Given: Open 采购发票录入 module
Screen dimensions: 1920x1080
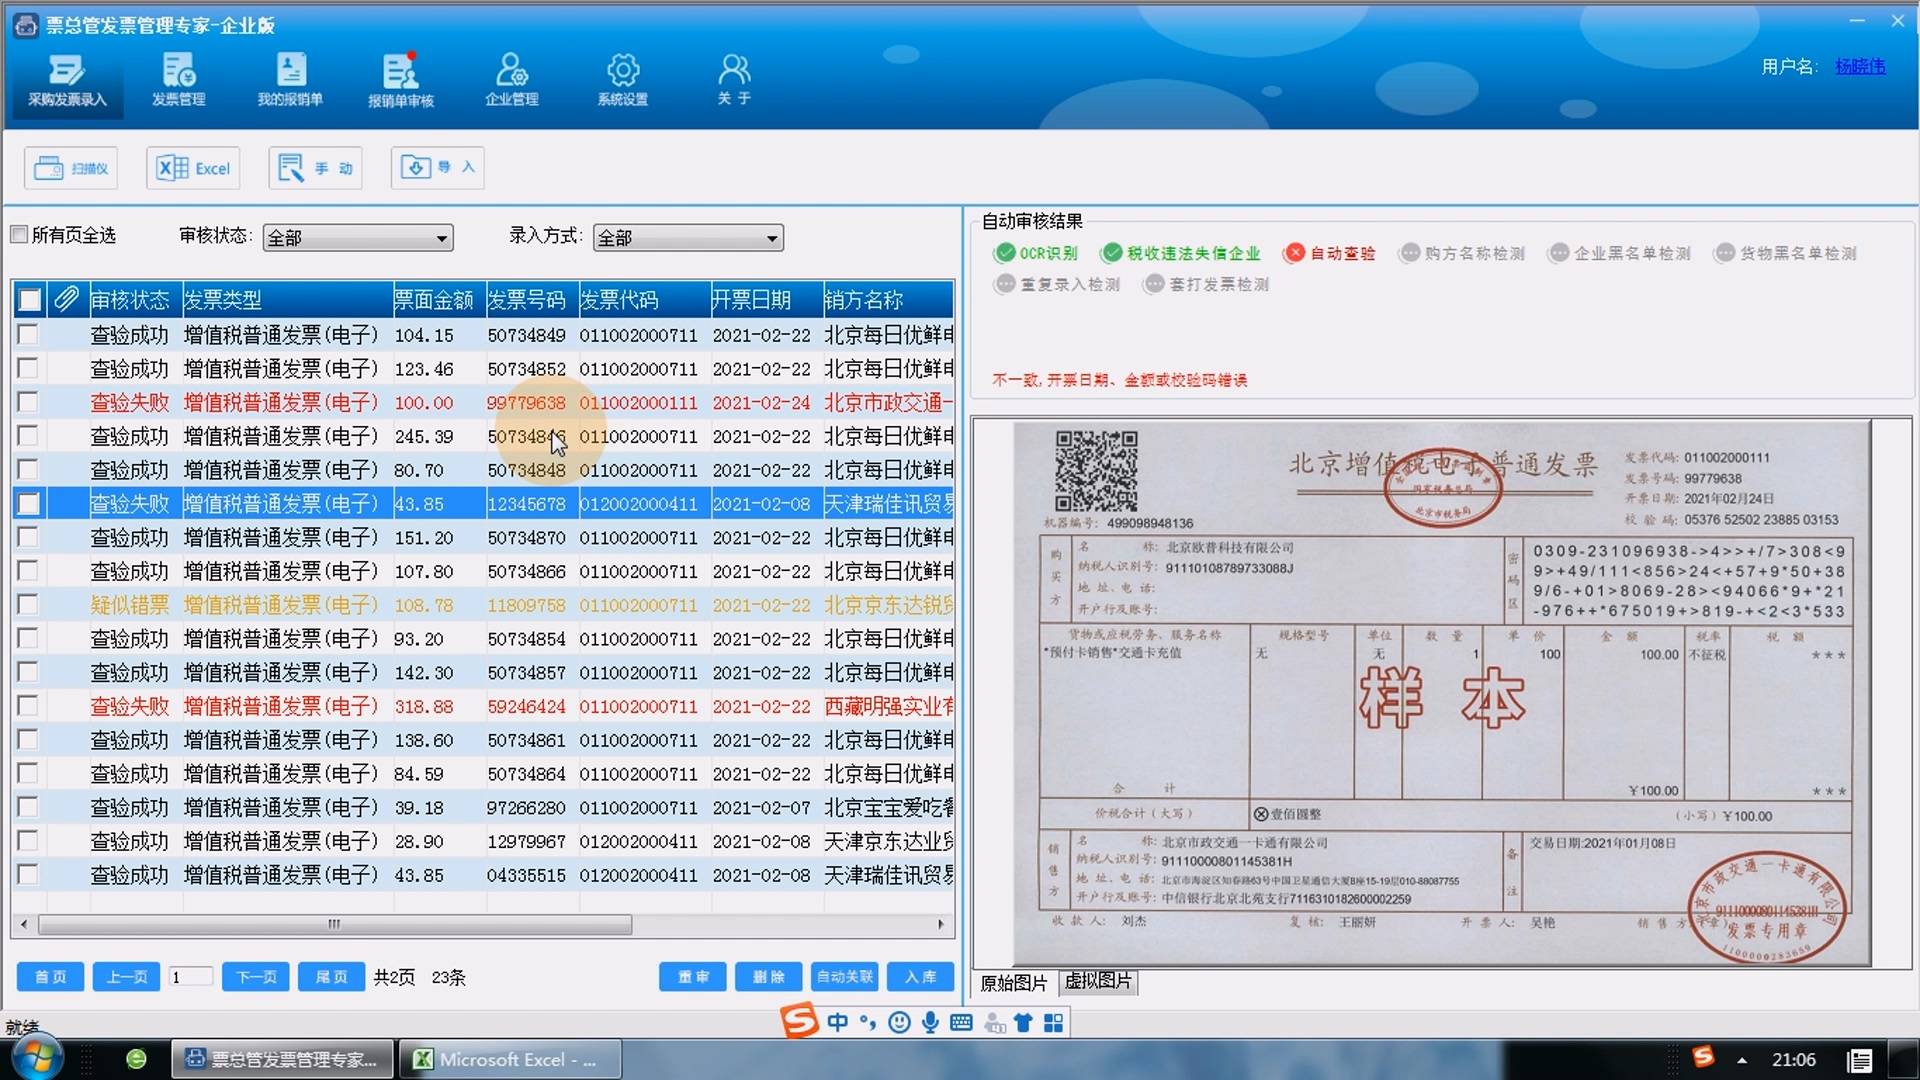Looking at the screenshot, I should tap(67, 80).
